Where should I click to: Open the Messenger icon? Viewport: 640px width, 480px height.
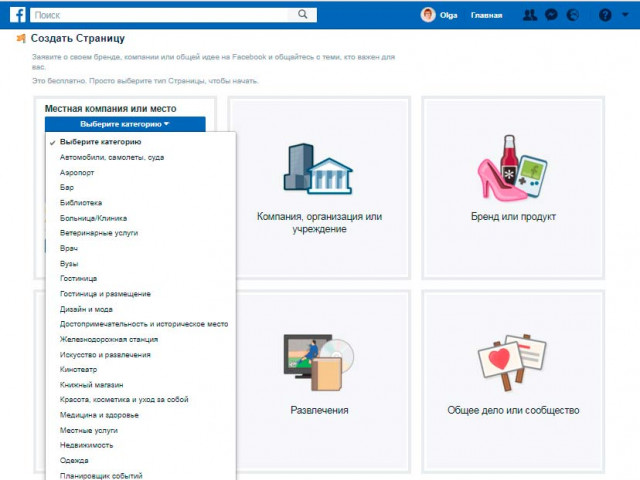click(x=551, y=15)
